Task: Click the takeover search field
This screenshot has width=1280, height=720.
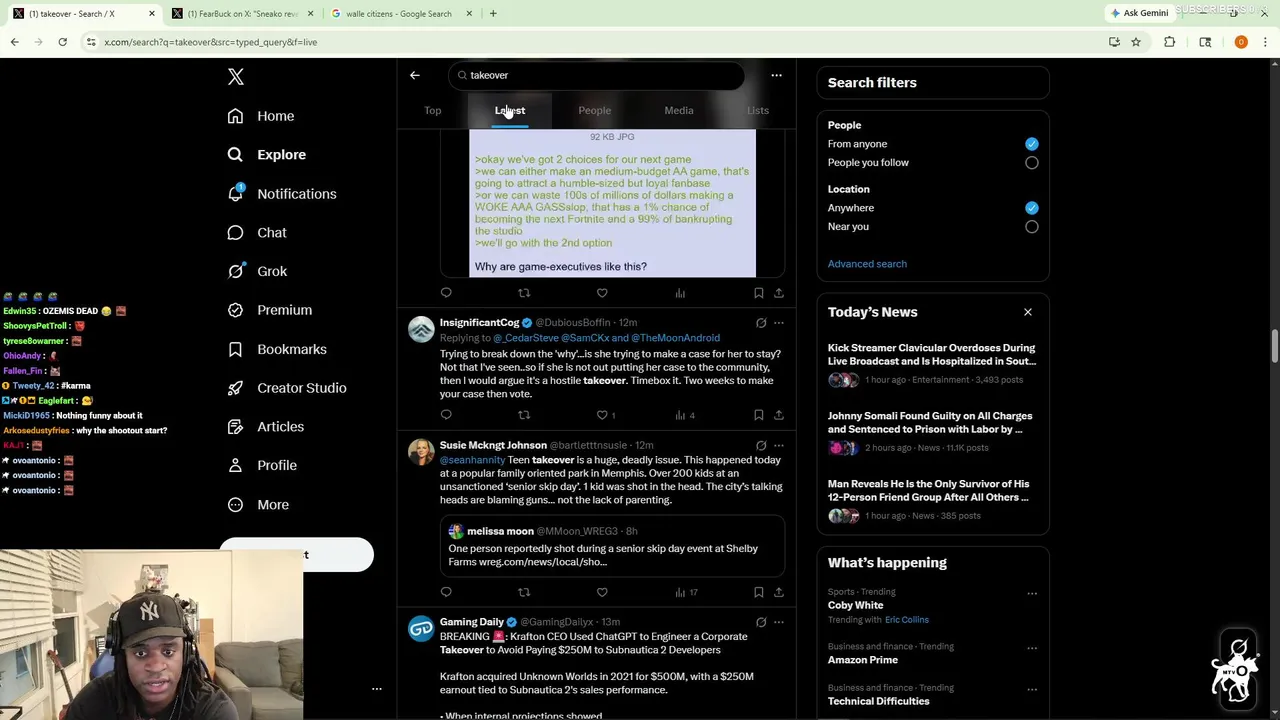Action: coord(596,75)
